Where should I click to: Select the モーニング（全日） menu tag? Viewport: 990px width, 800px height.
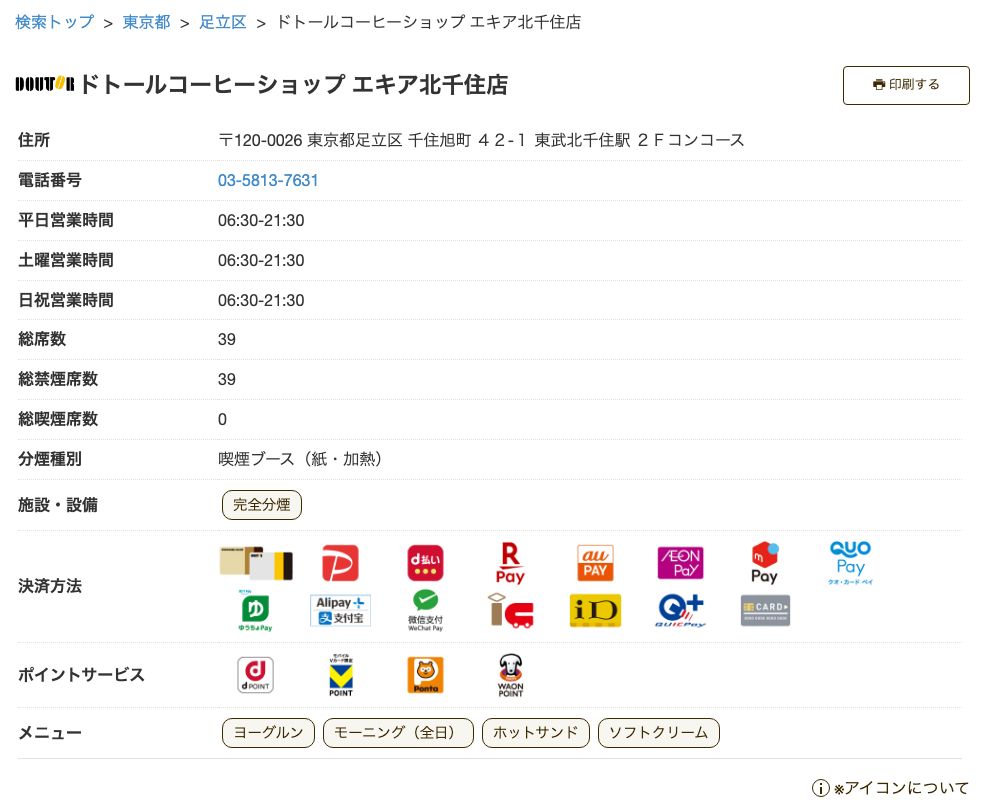(398, 732)
